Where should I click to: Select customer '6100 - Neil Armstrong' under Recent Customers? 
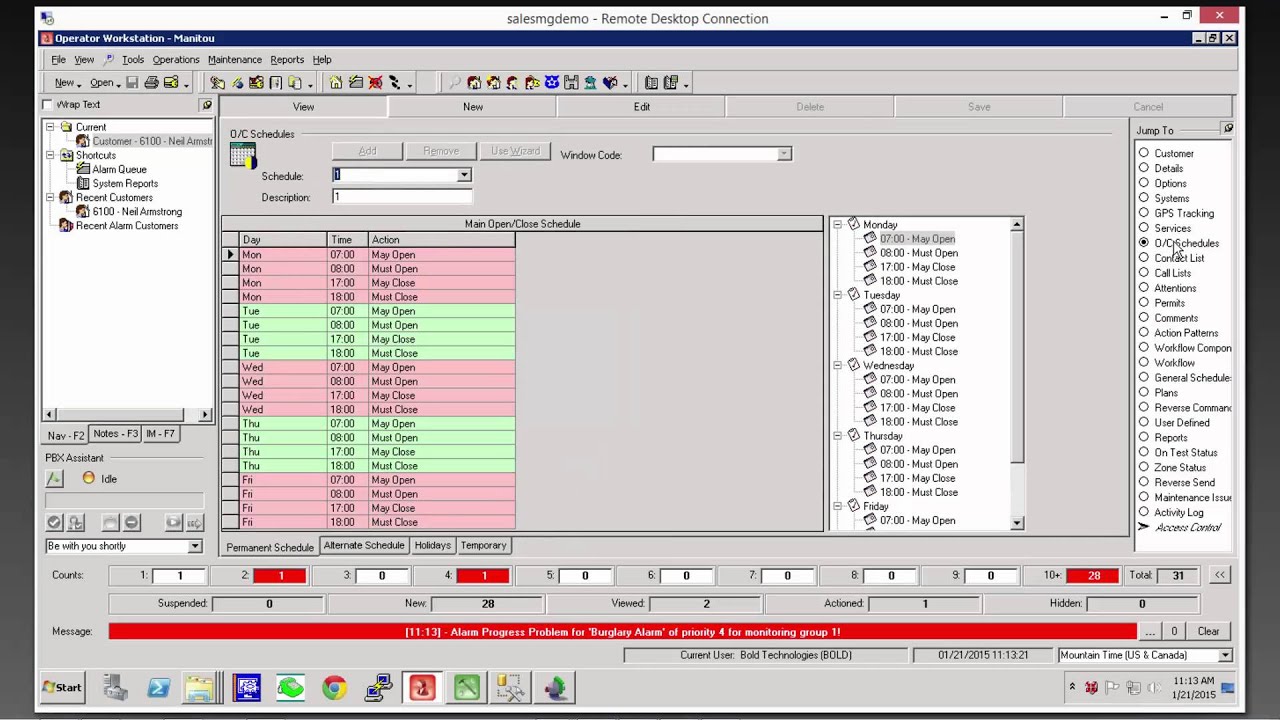(137, 212)
